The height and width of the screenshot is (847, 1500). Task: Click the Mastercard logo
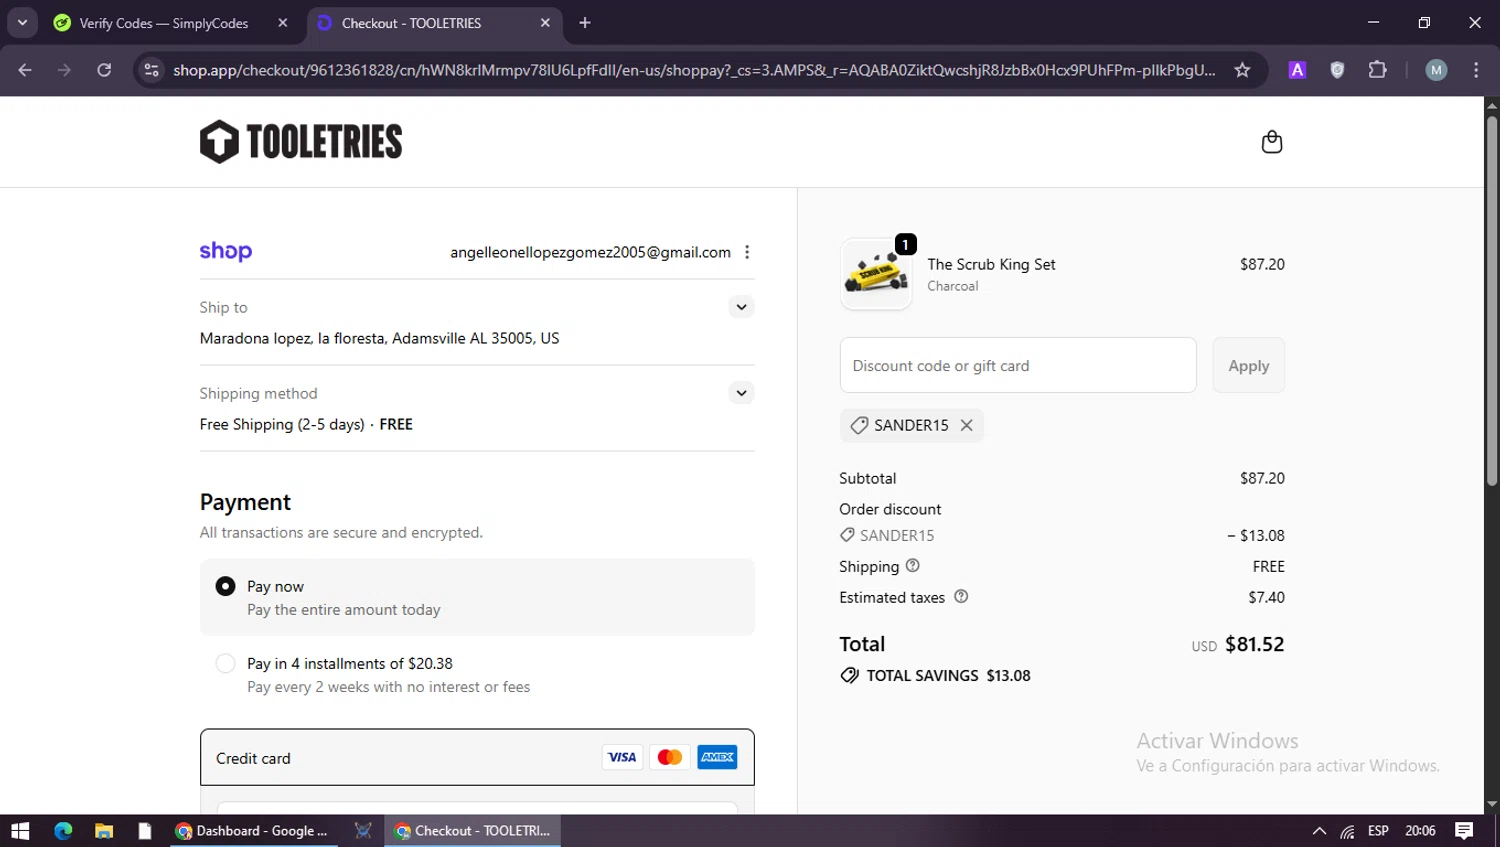tap(670, 757)
